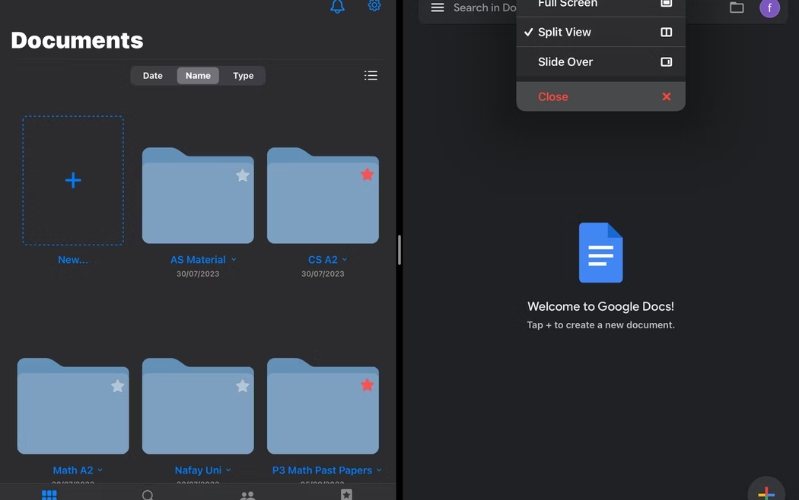
Task: Open account avatar with letter f
Action: [769, 8]
